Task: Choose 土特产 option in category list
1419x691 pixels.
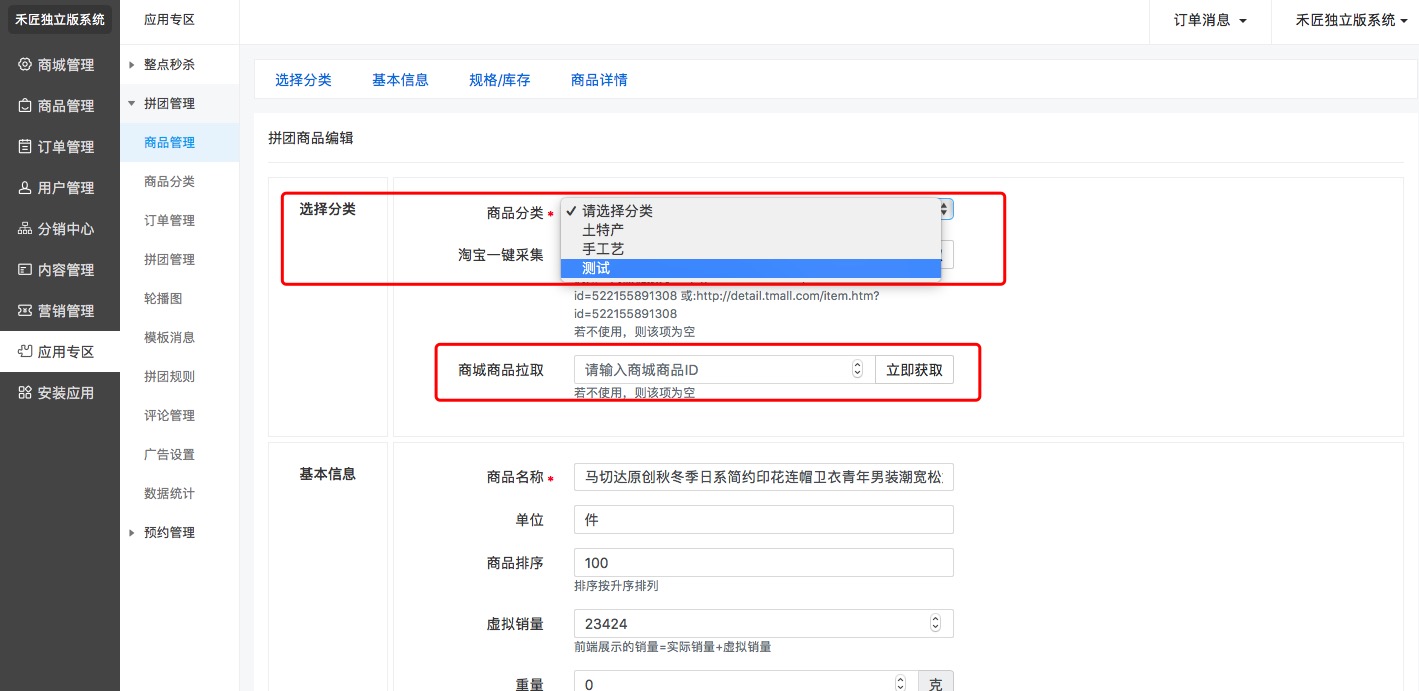Action: (x=603, y=230)
